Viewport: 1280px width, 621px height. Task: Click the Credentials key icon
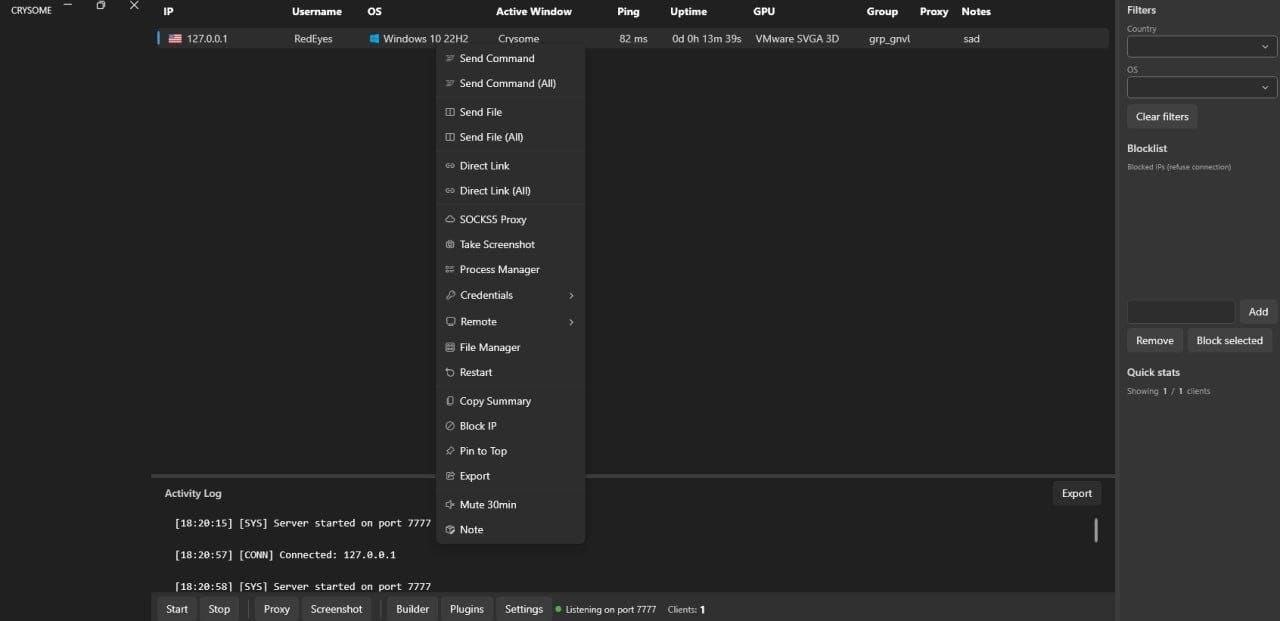[450, 296]
